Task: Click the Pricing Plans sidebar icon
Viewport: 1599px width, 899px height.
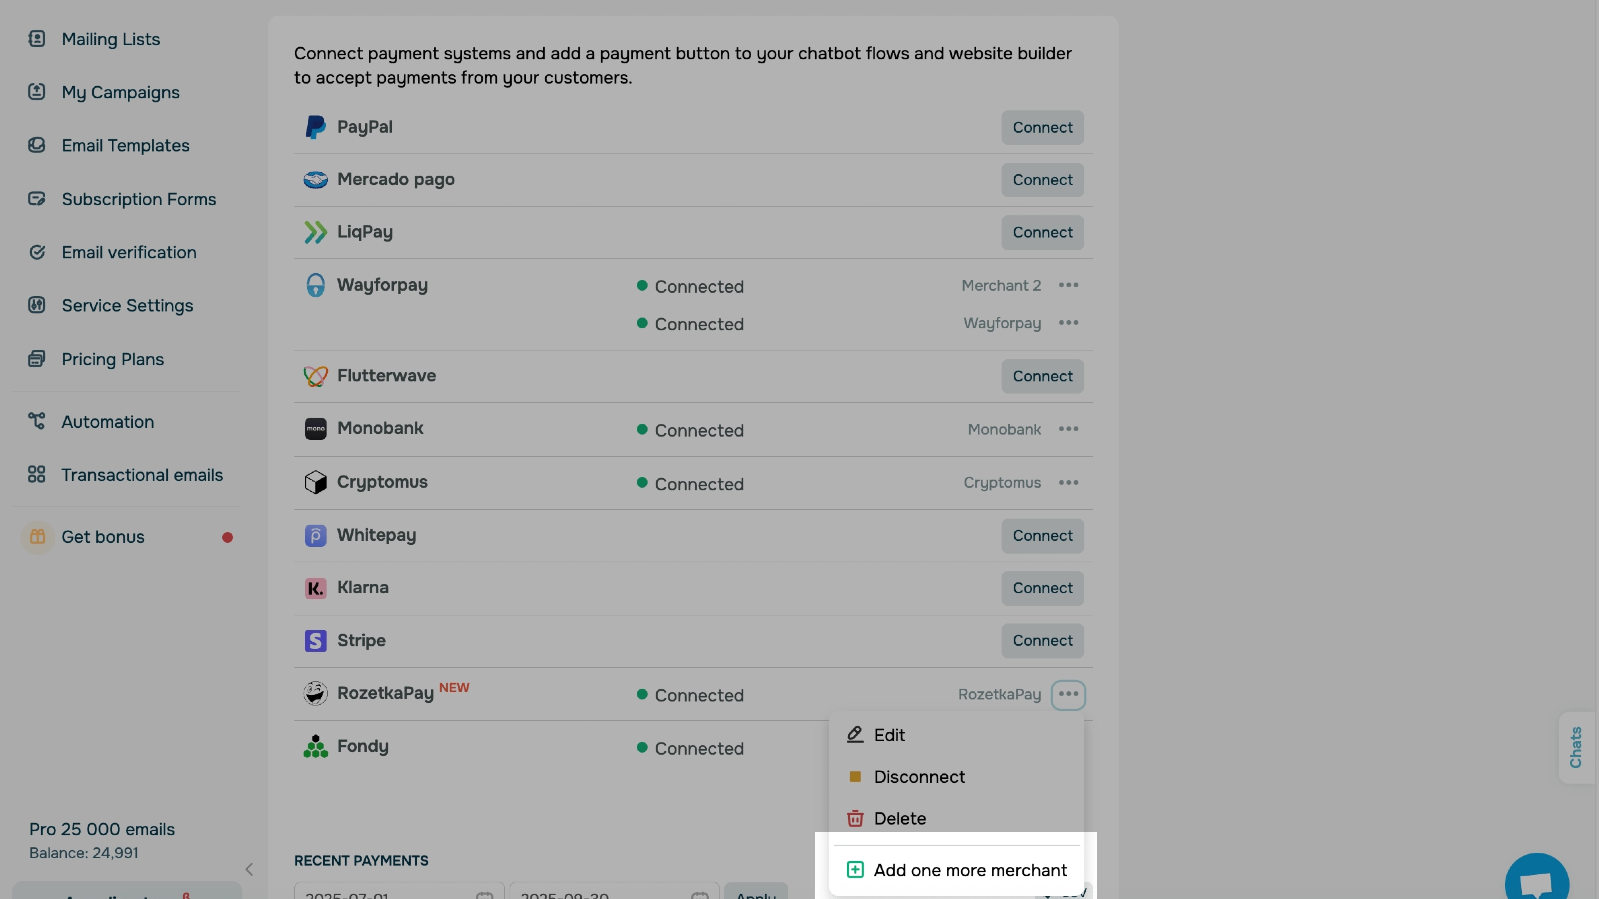Action: [37, 359]
